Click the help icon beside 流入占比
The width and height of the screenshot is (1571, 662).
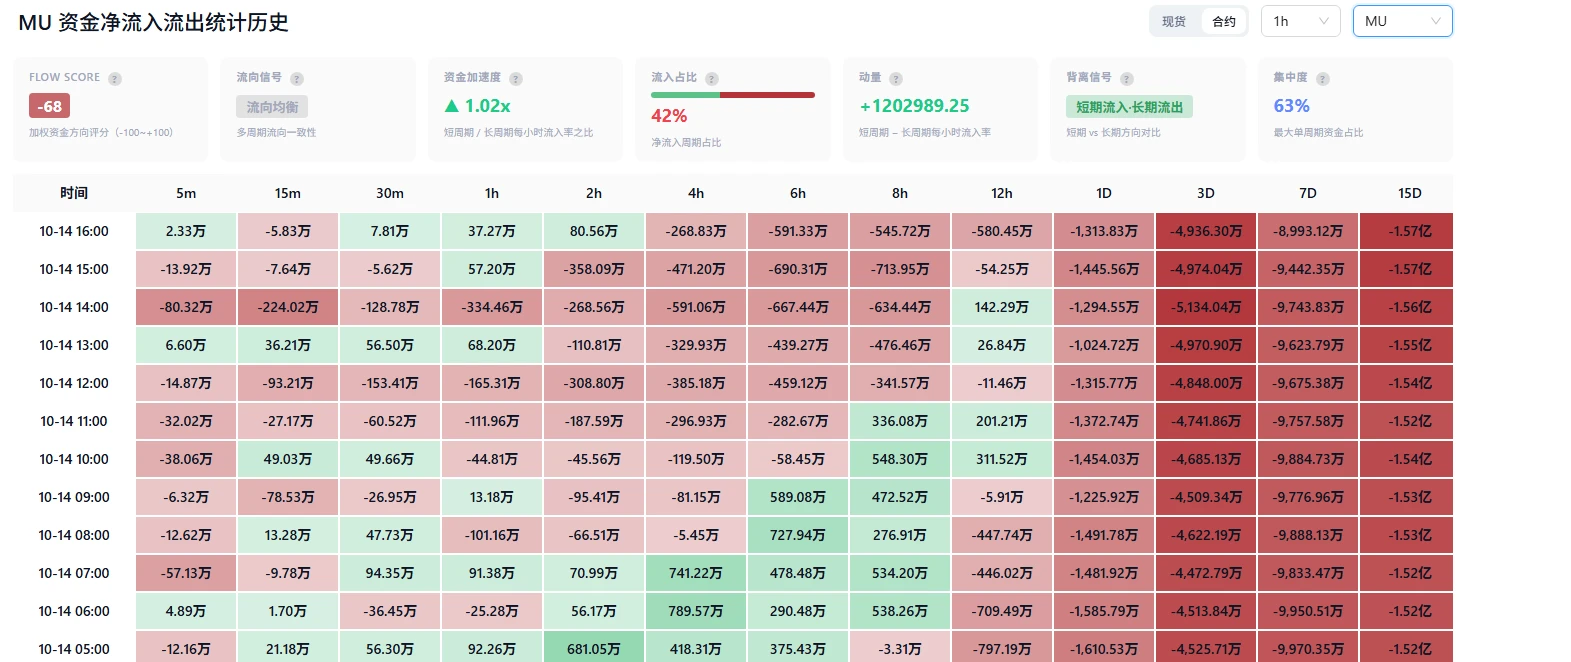(x=712, y=79)
